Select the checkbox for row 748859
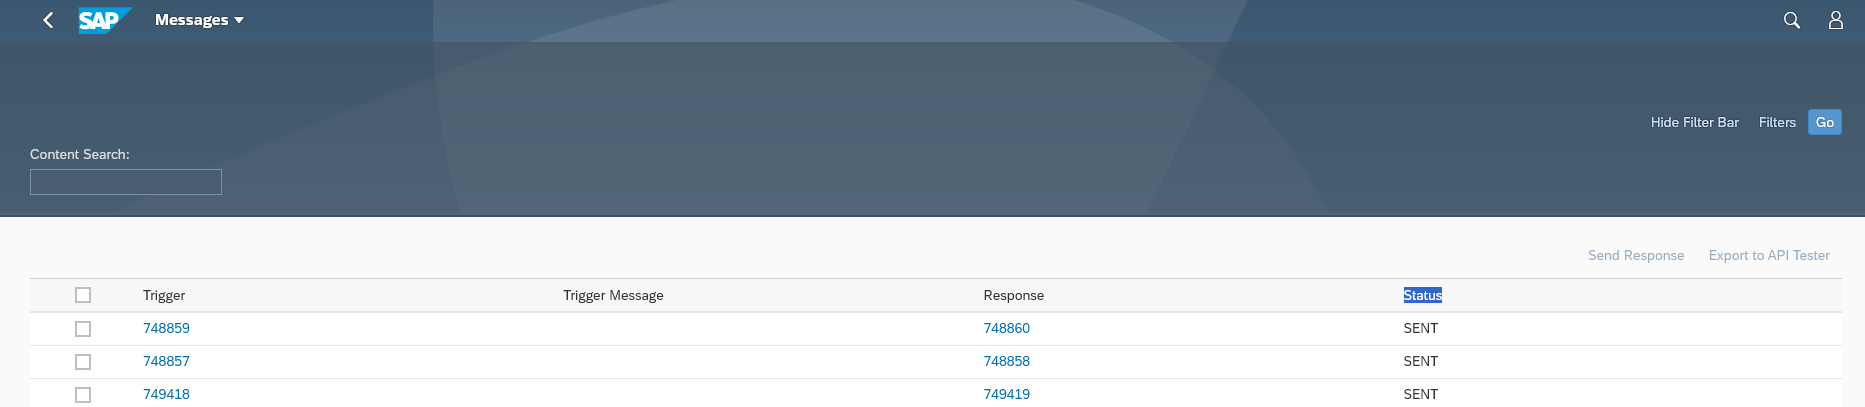The height and width of the screenshot is (407, 1865). (x=83, y=329)
